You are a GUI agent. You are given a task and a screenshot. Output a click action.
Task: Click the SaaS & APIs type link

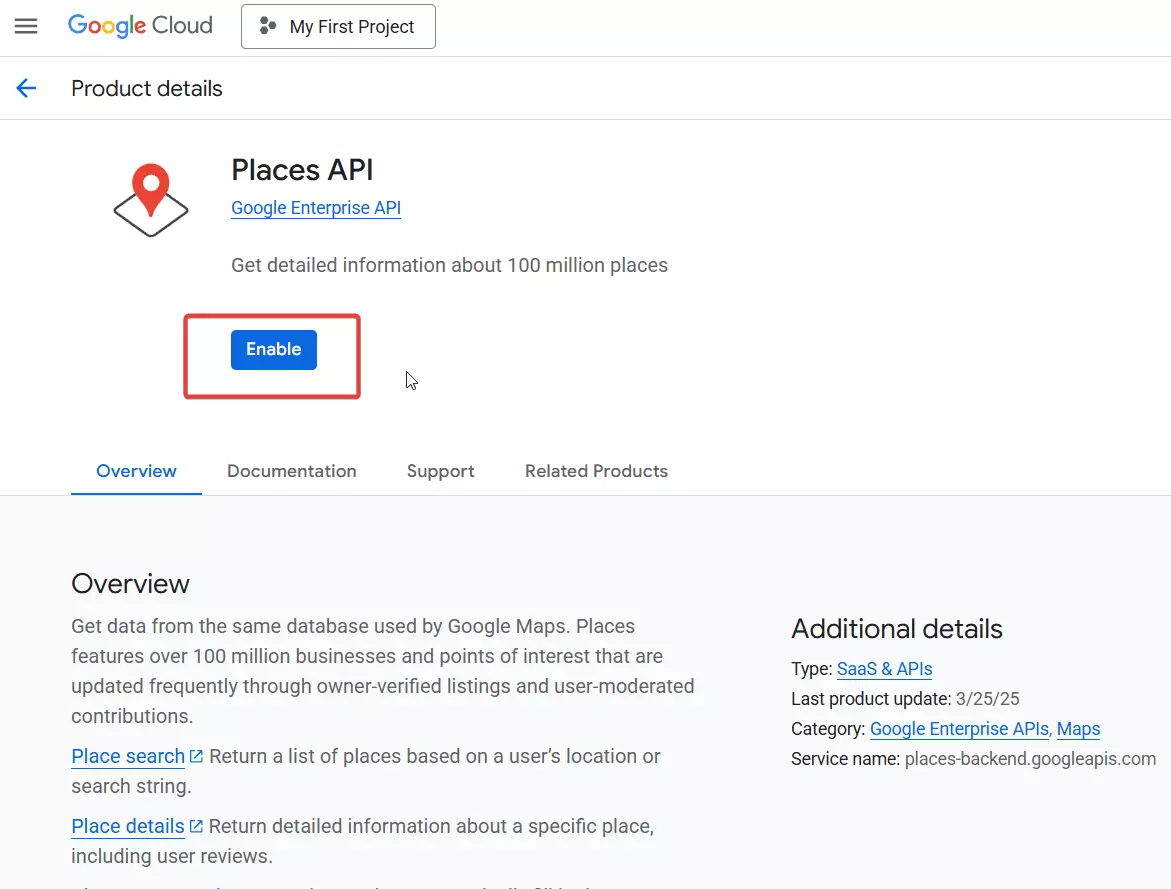884,669
